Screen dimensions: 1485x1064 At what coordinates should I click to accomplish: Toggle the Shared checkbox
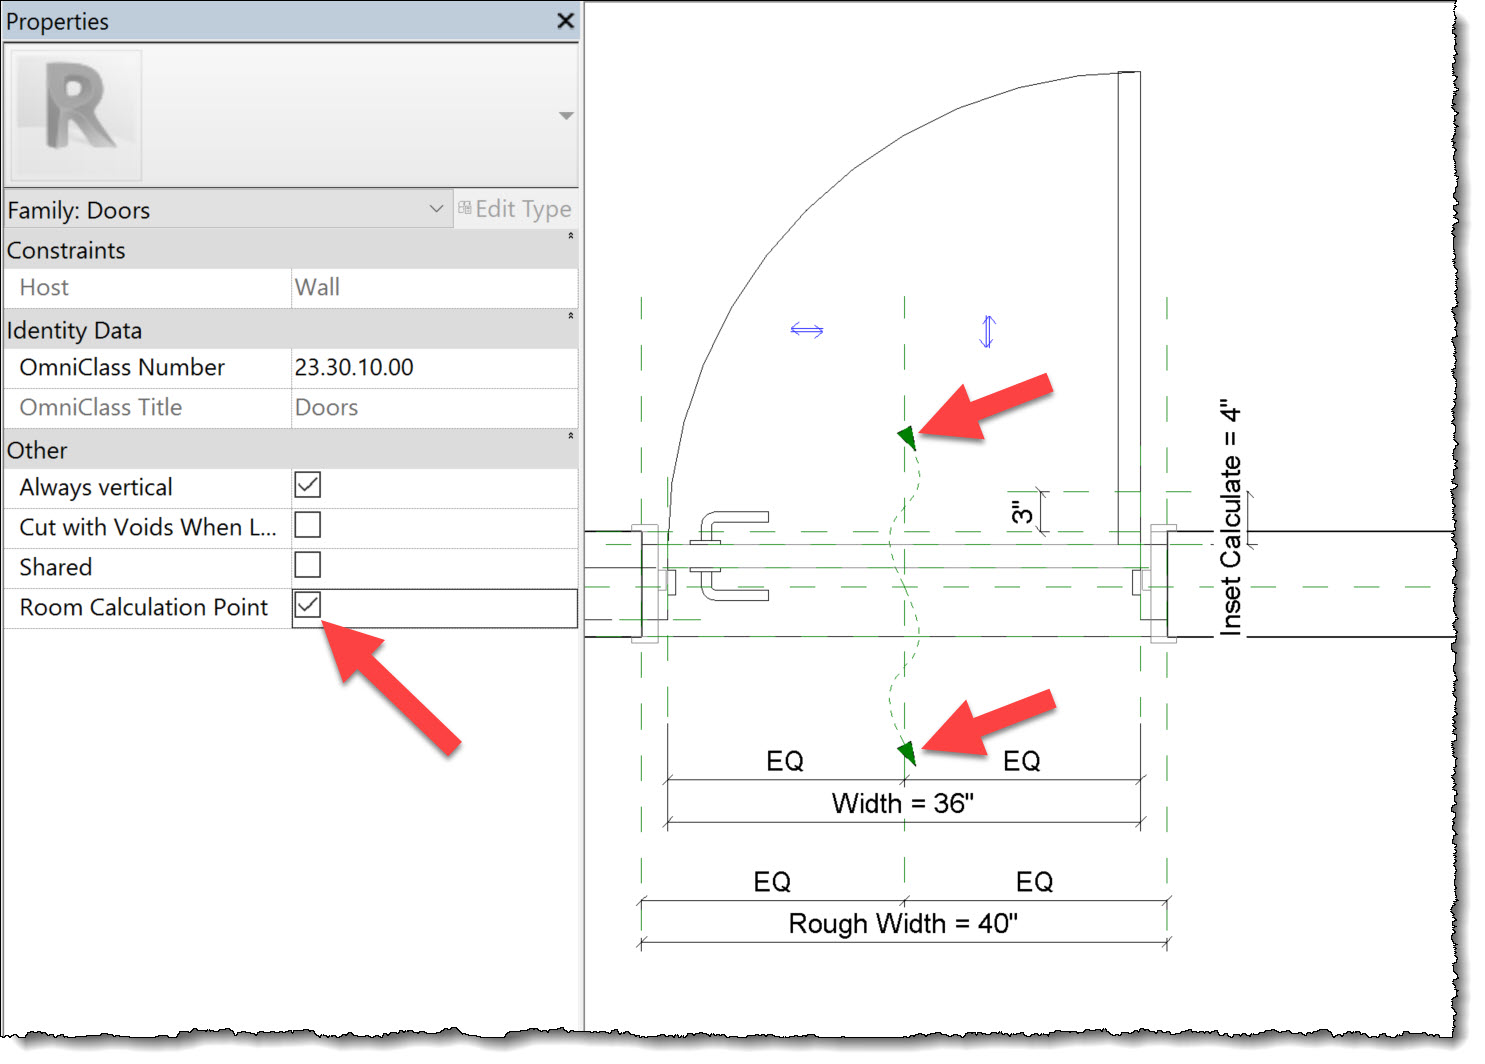[307, 565]
